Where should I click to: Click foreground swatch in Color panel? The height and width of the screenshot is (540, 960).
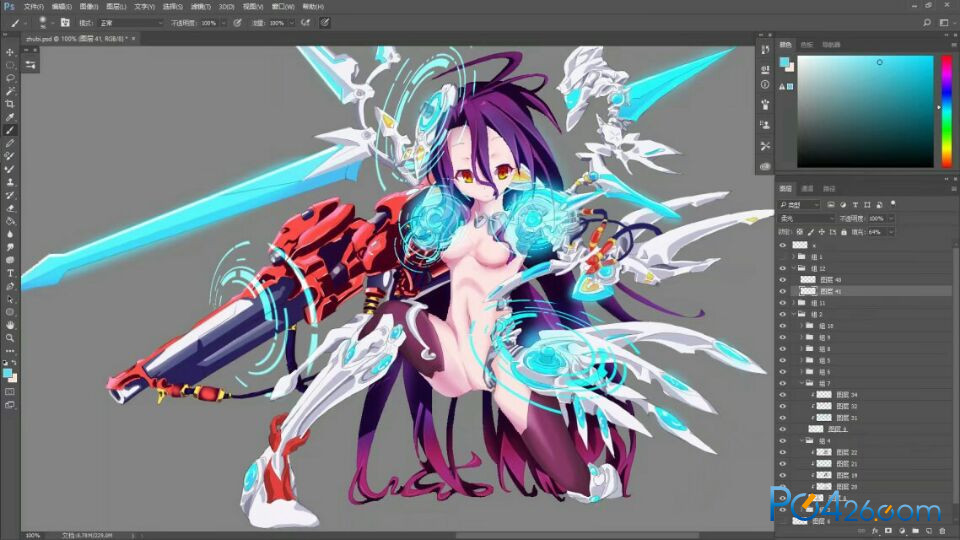tap(784, 62)
